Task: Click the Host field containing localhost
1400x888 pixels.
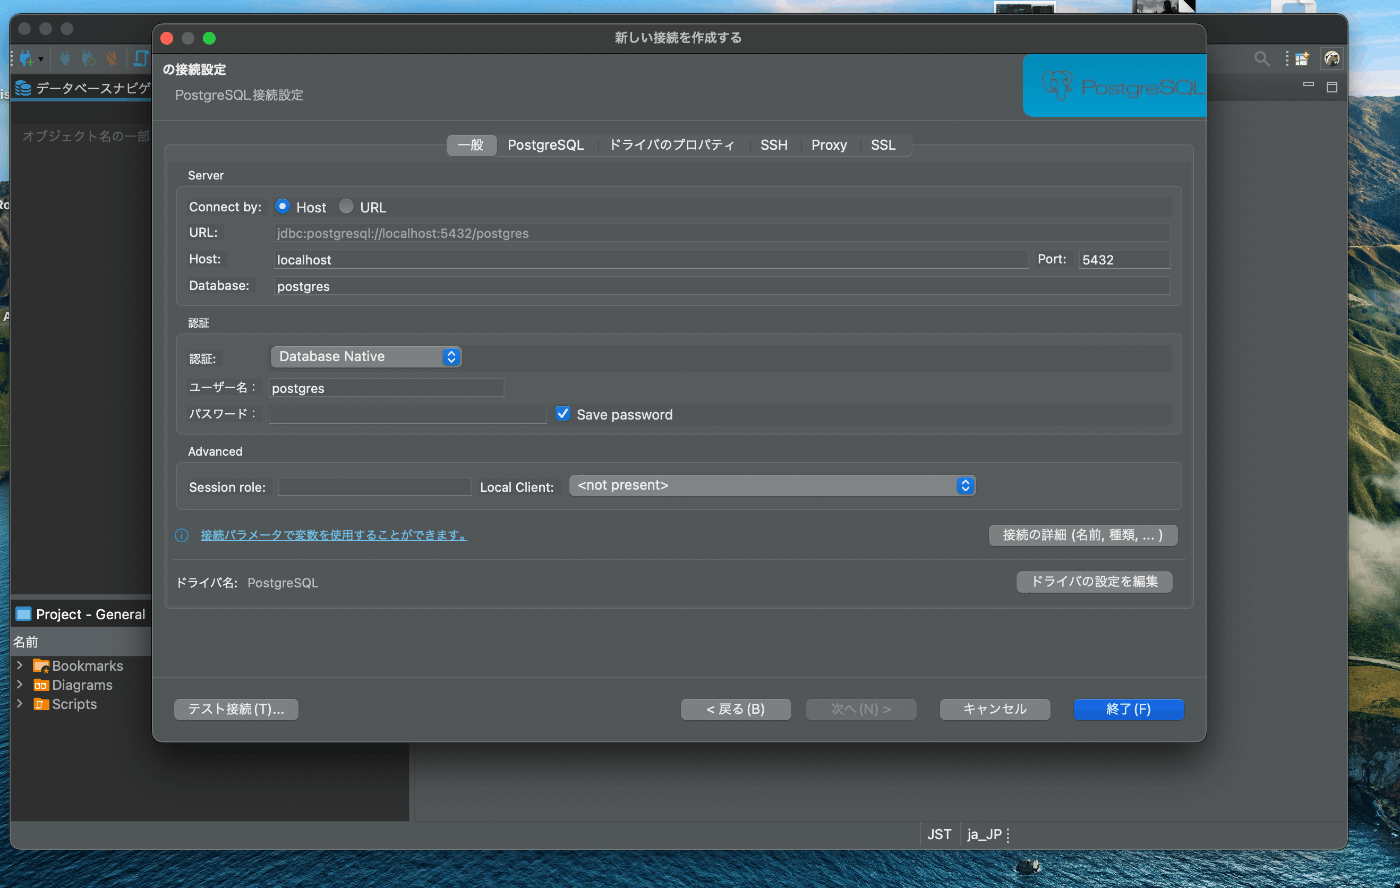Action: tap(651, 259)
